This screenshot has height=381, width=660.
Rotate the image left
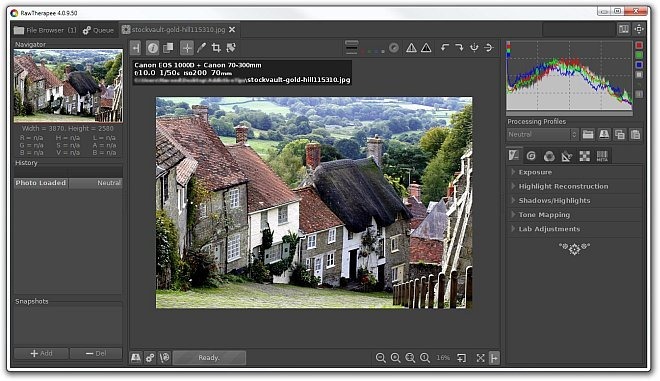445,48
